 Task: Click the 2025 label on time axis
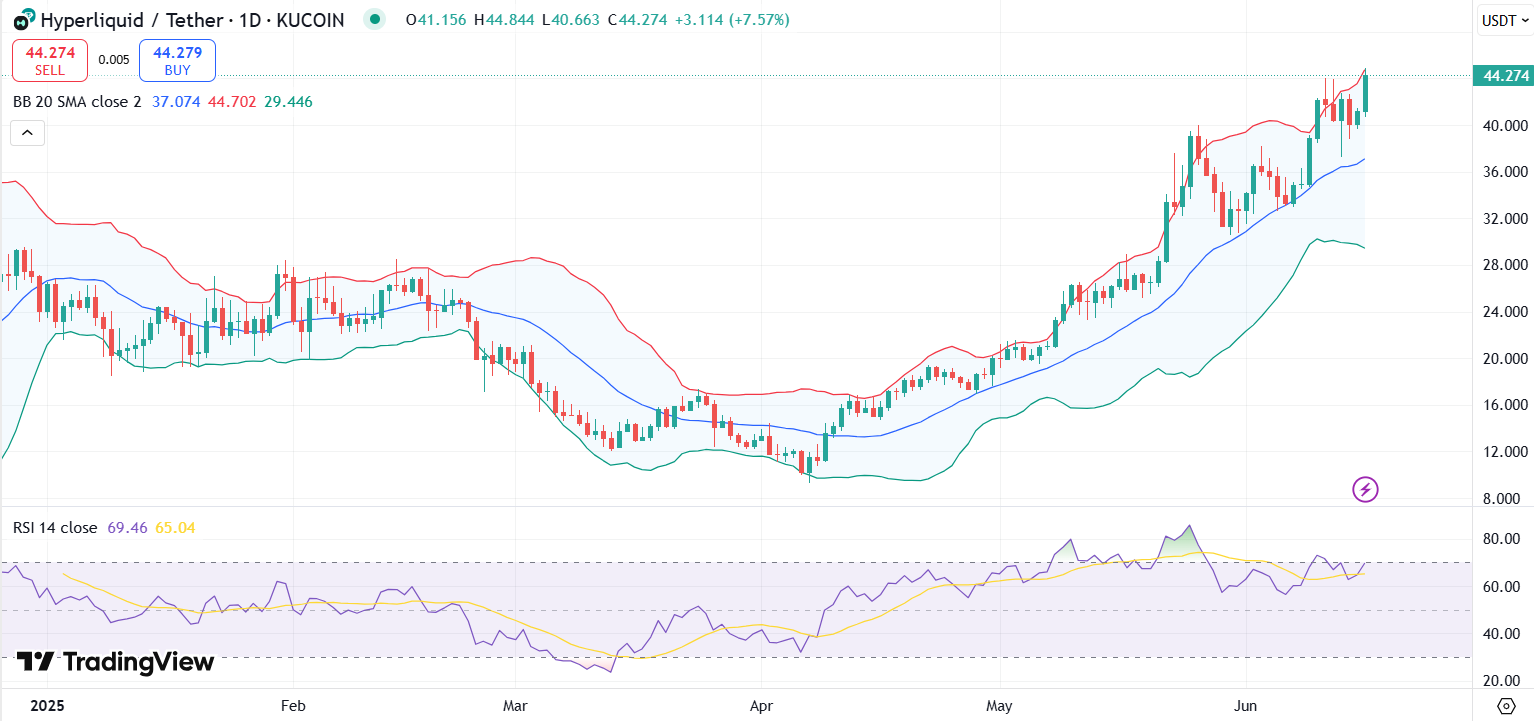pos(47,706)
